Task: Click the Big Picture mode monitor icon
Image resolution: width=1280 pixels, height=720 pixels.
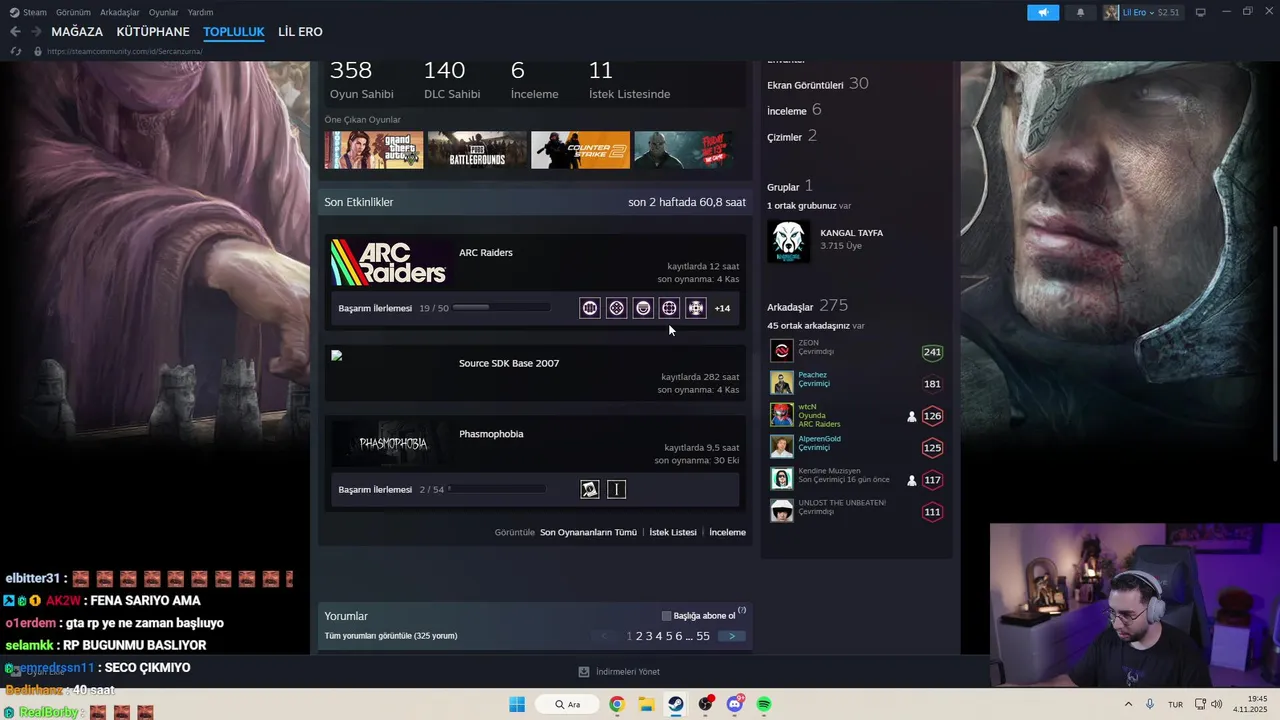Action: coord(1200,12)
